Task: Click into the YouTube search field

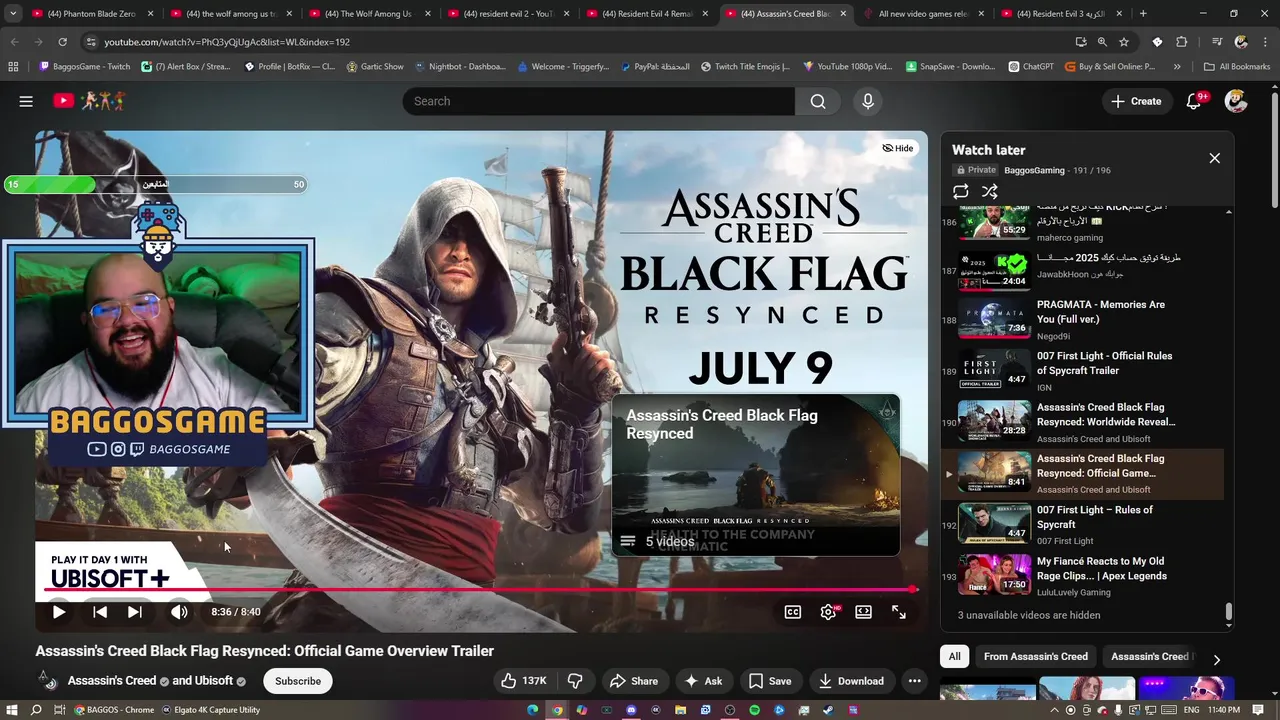Action: click(x=598, y=101)
